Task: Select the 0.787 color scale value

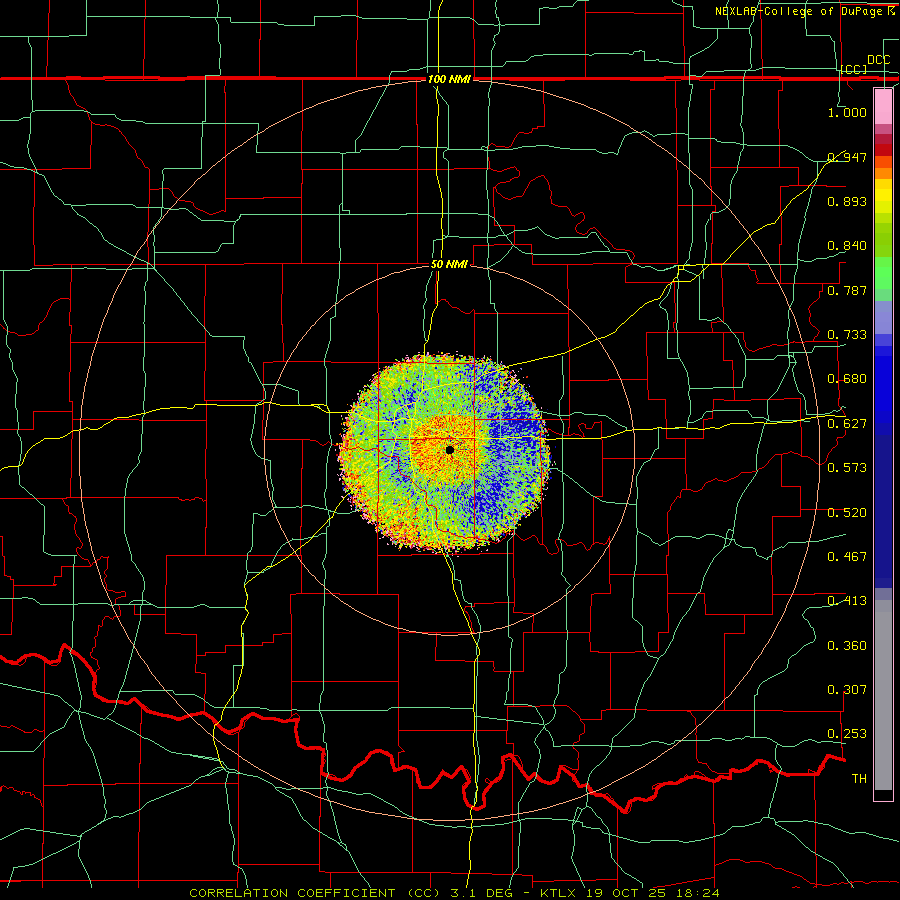Action: [847, 290]
